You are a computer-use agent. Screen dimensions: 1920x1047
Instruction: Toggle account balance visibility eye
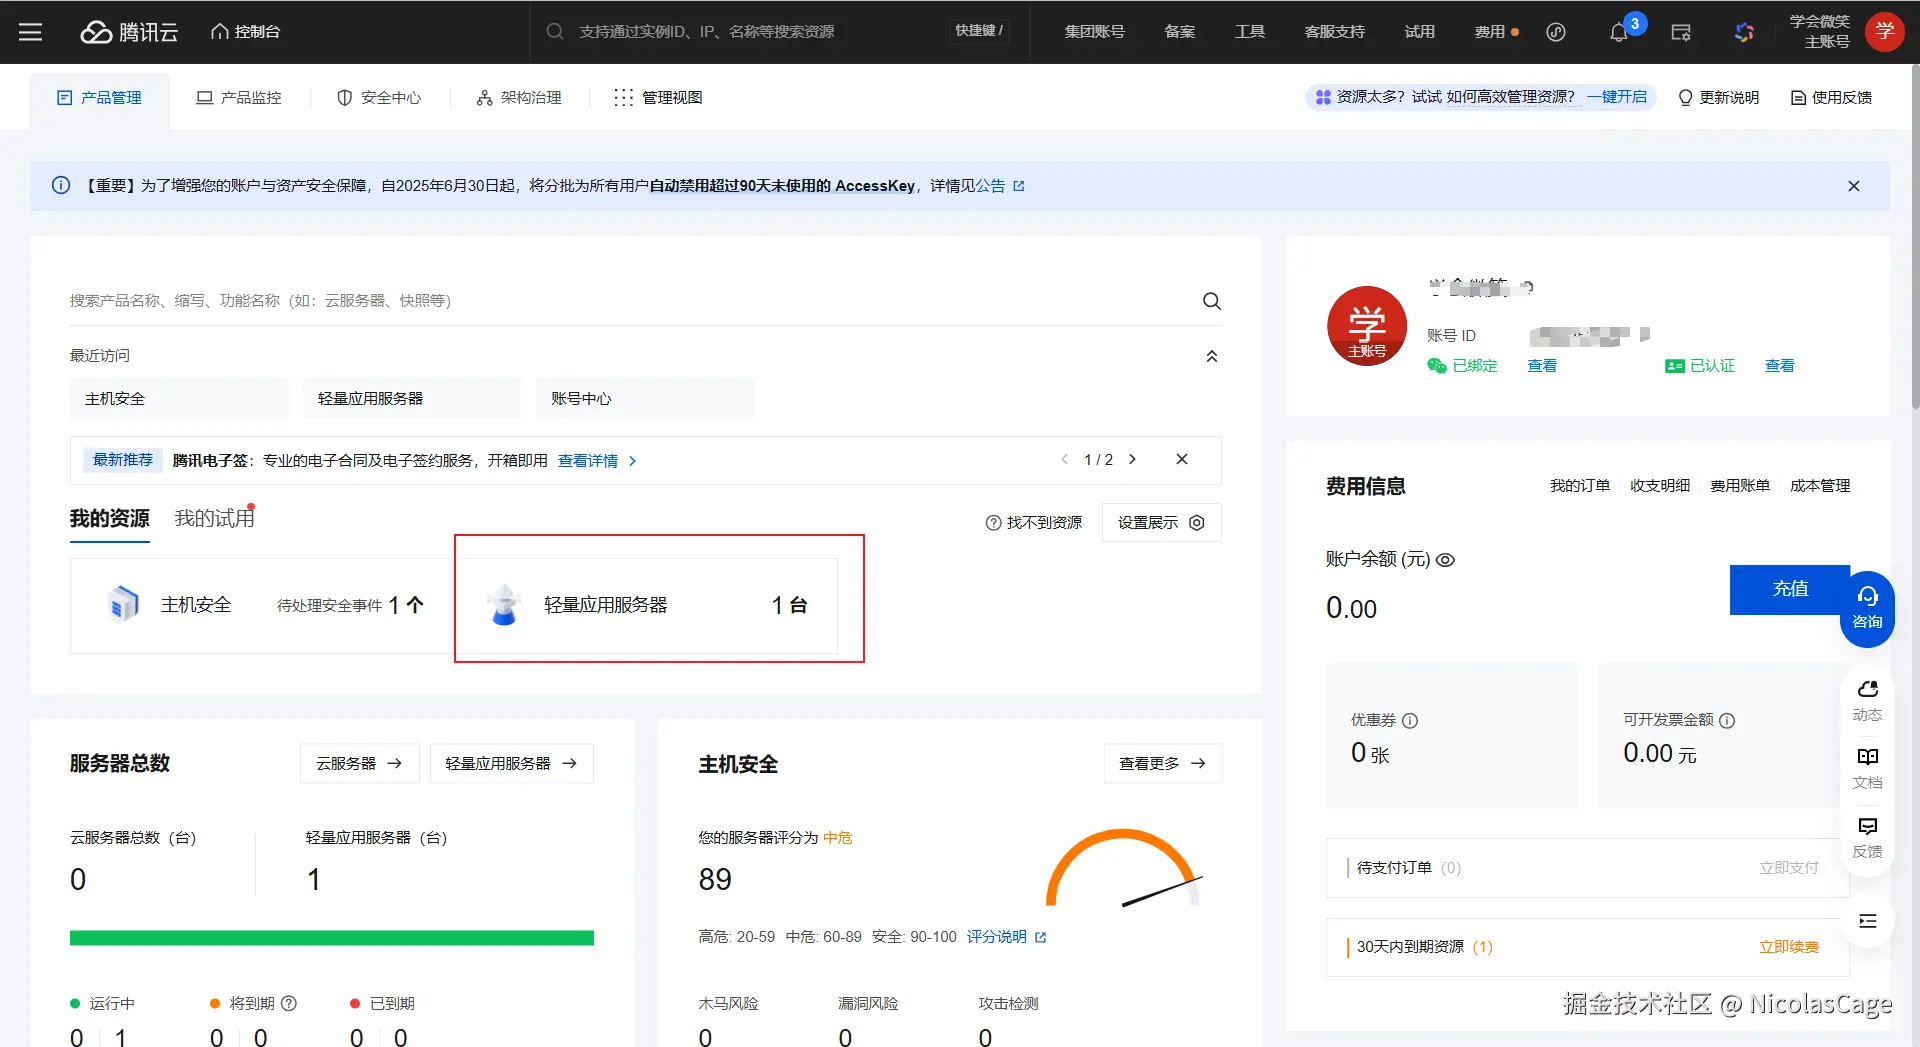[1445, 560]
